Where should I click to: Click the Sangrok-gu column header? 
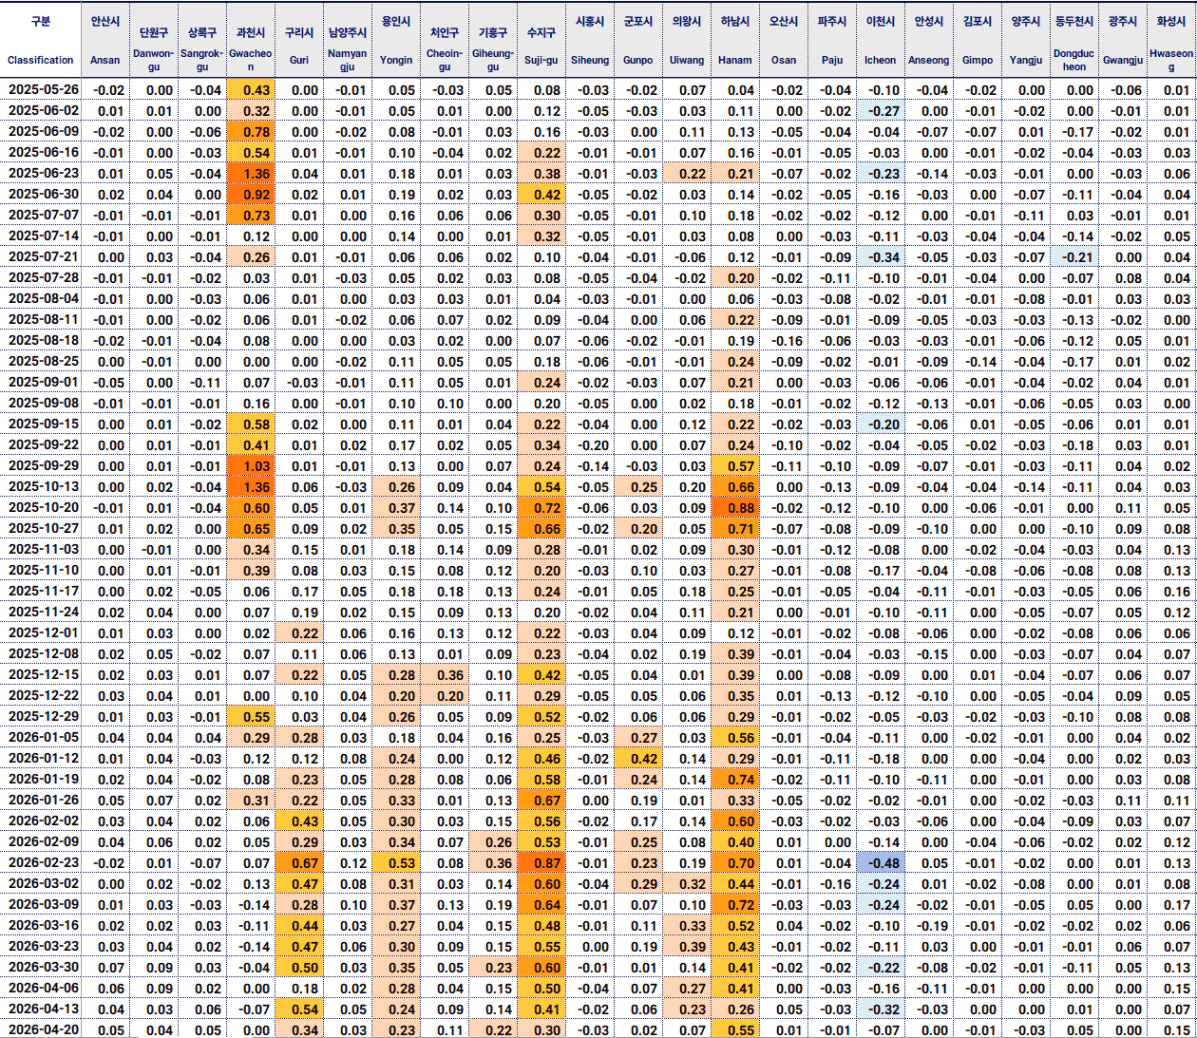point(202,40)
